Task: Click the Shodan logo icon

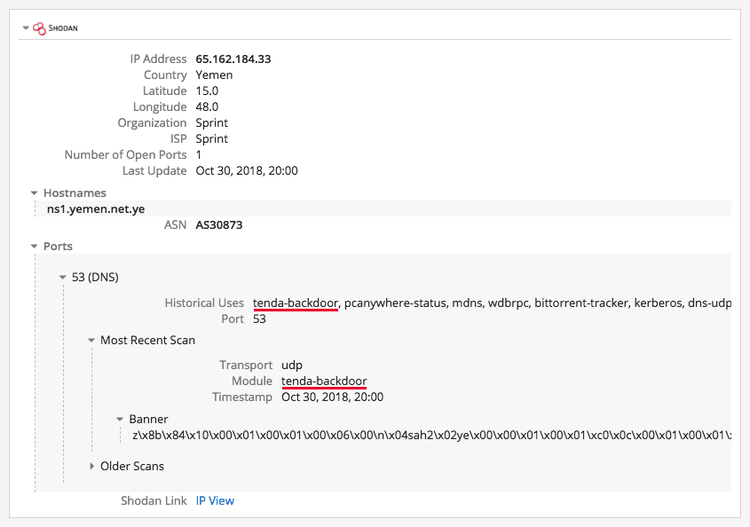Action: pyautogui.click(x=39, y=28)
